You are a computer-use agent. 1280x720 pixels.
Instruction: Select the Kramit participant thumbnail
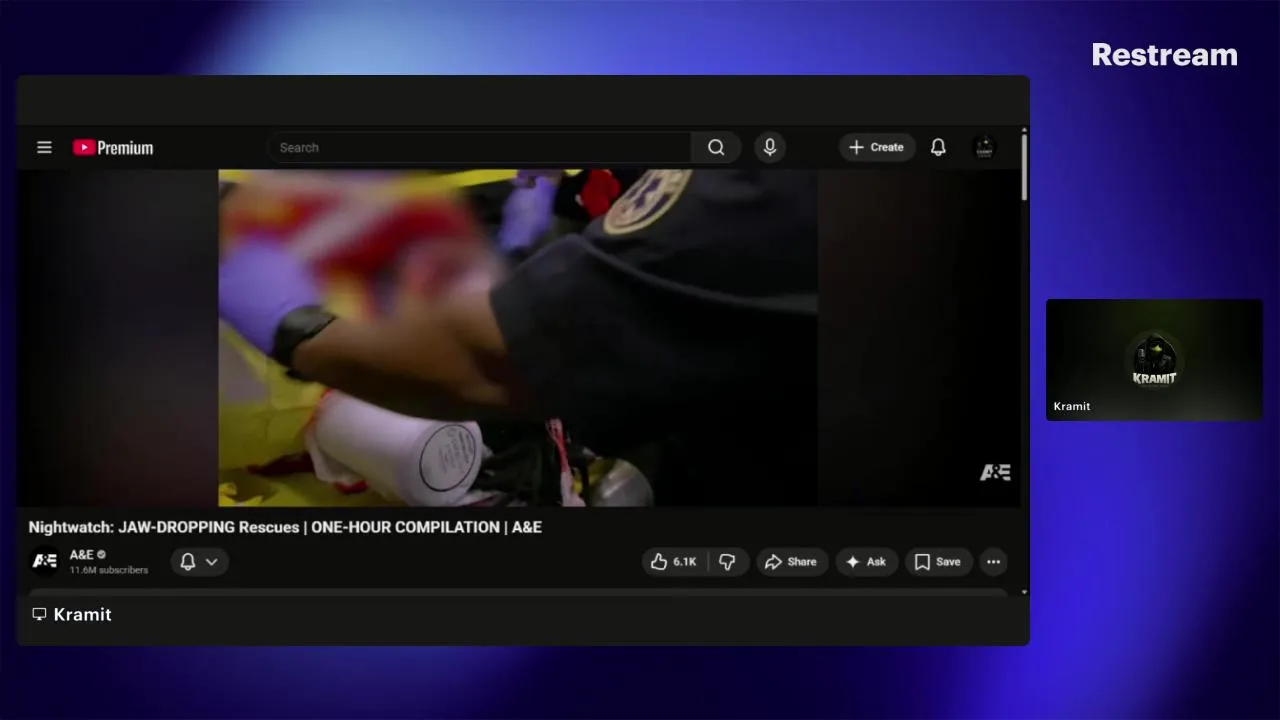(x=1154, y=359)
